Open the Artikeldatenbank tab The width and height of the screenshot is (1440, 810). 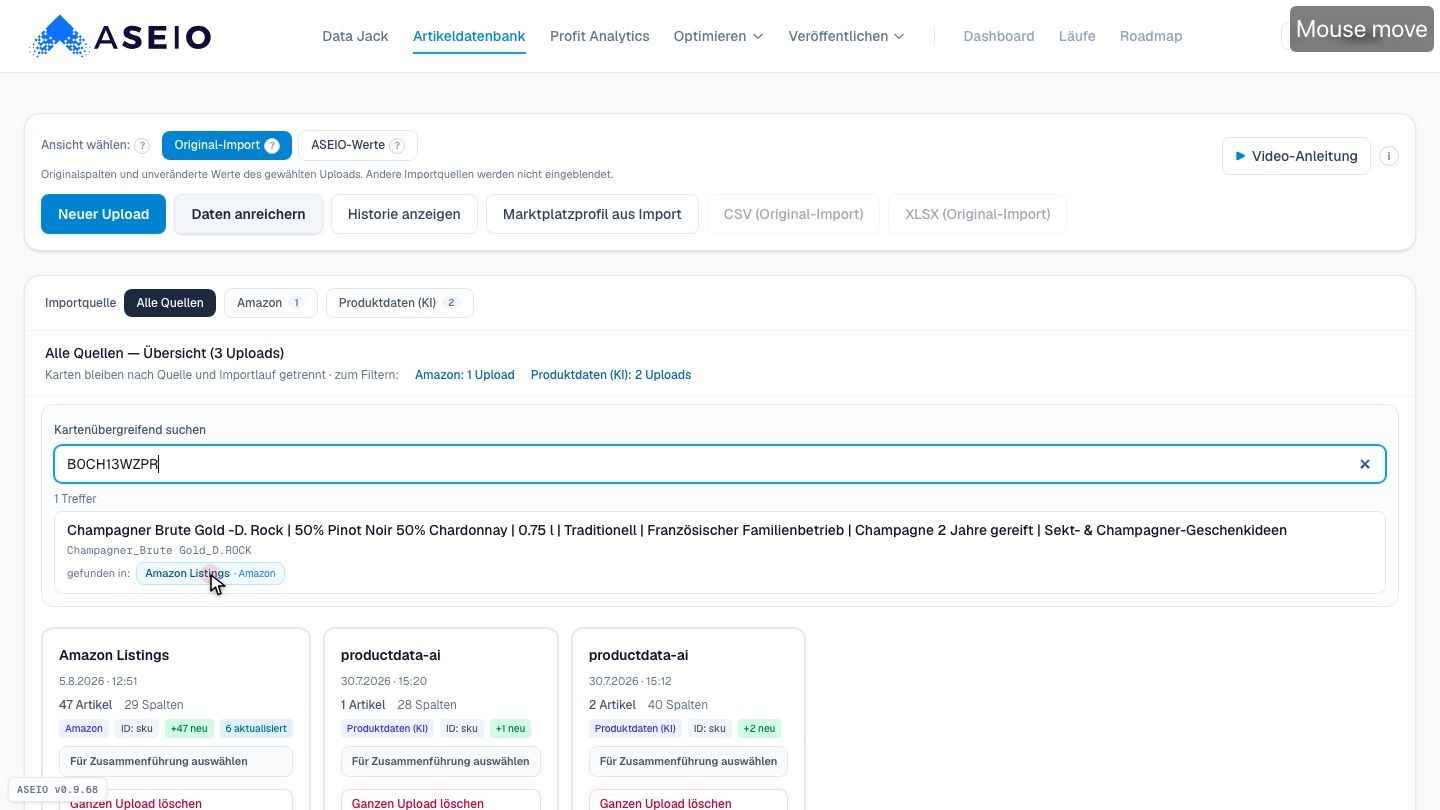pyautogui.click(x=469, y=36)
